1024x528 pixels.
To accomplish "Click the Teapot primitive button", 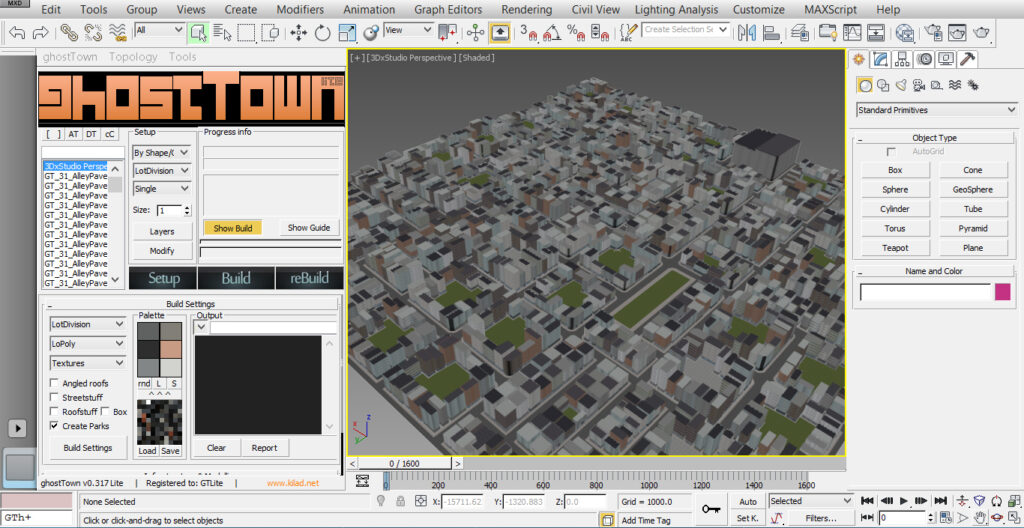I will pos(895,248).
